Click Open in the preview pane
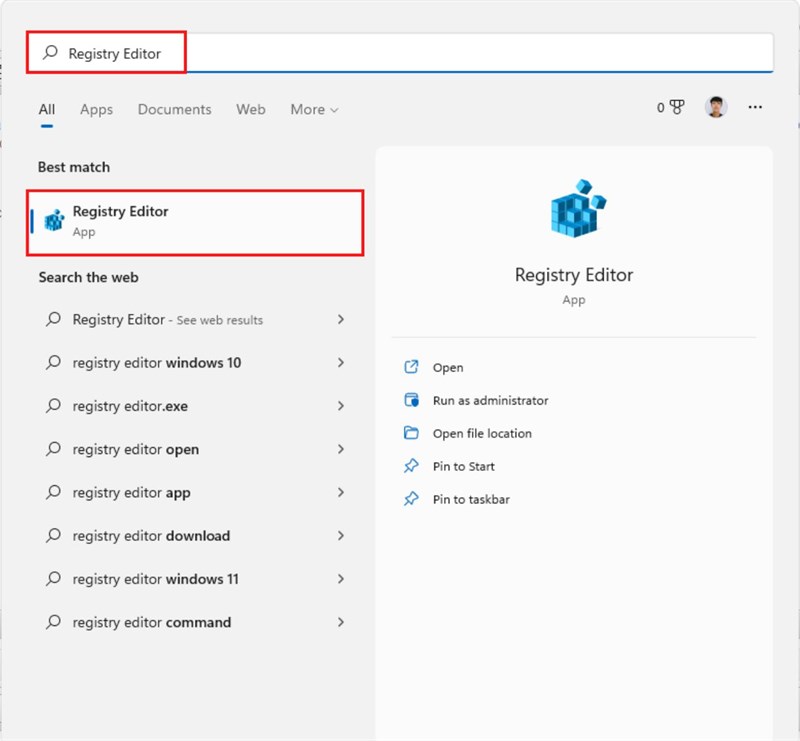800x741 pixels. [448, 367]
